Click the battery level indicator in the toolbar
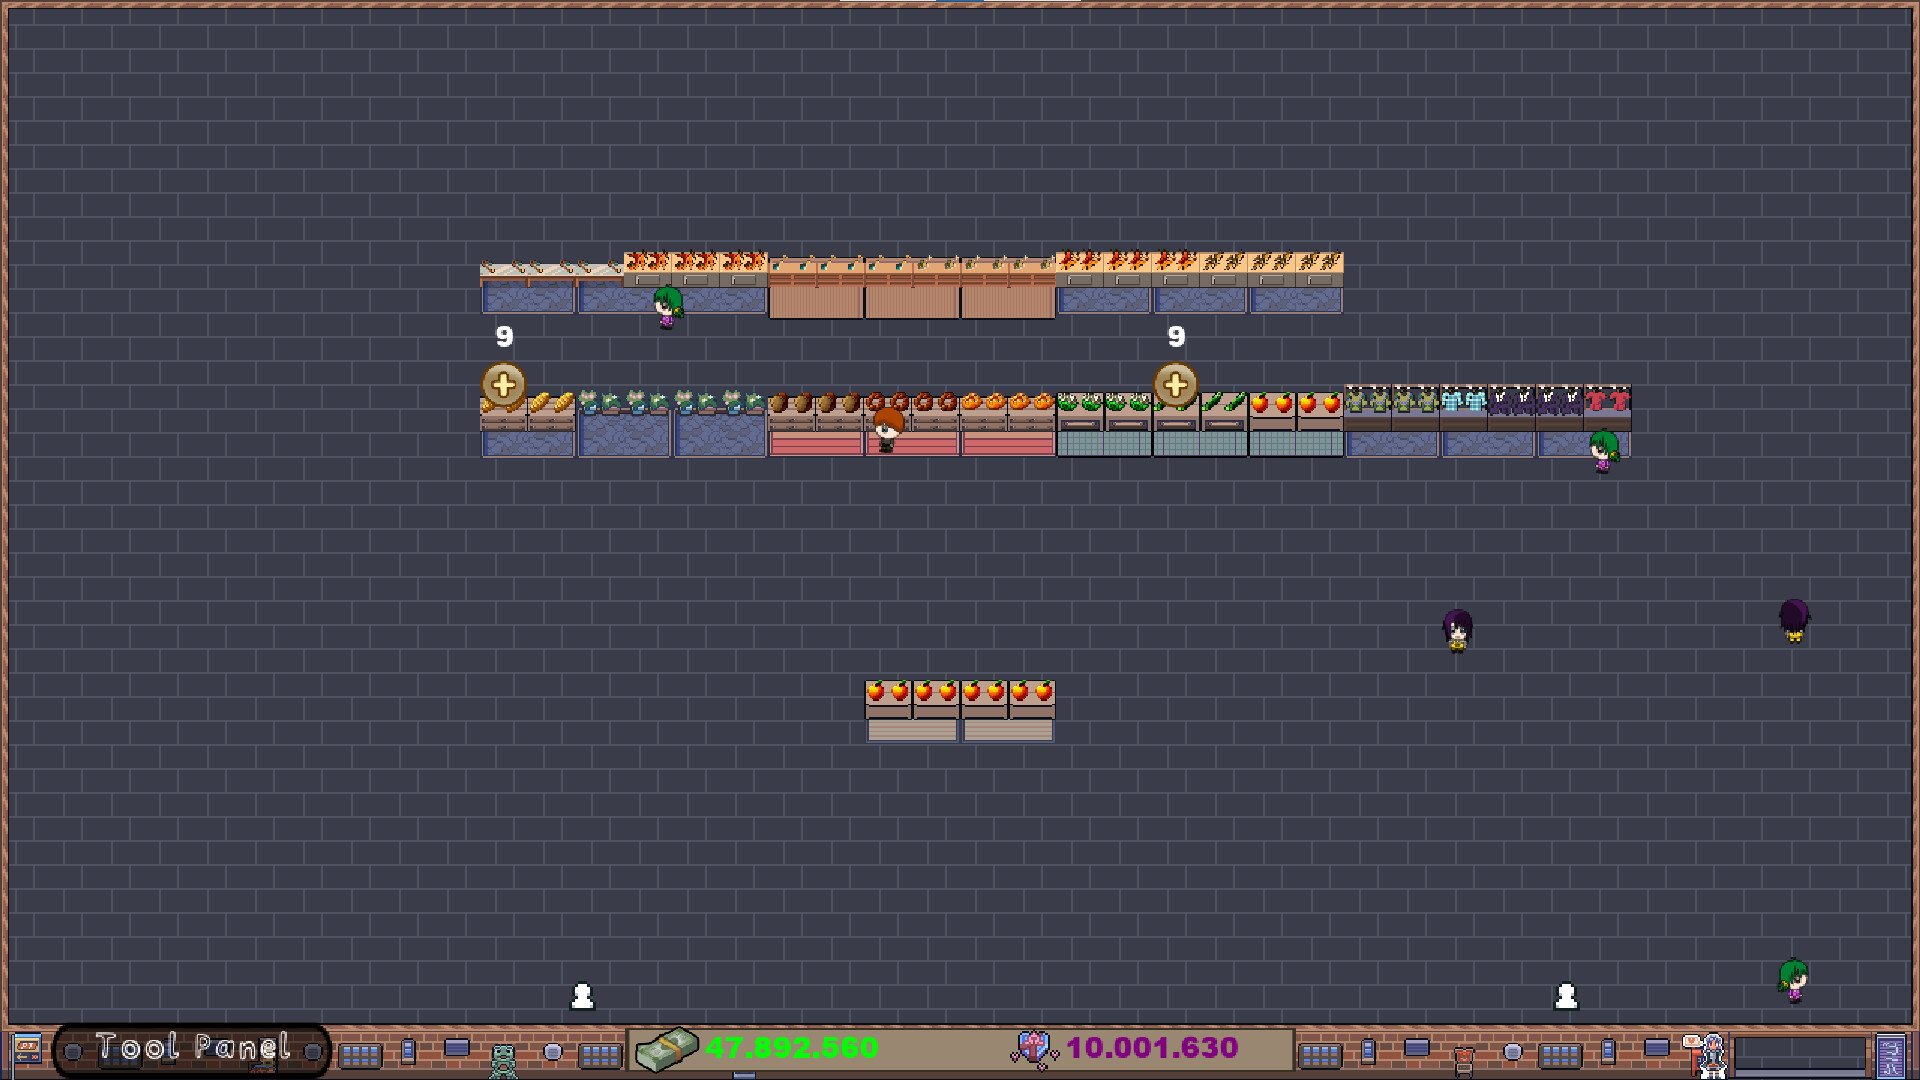Image resolution: width=1920 pixels, height=1080 pixels. [x=409, y=1052]
